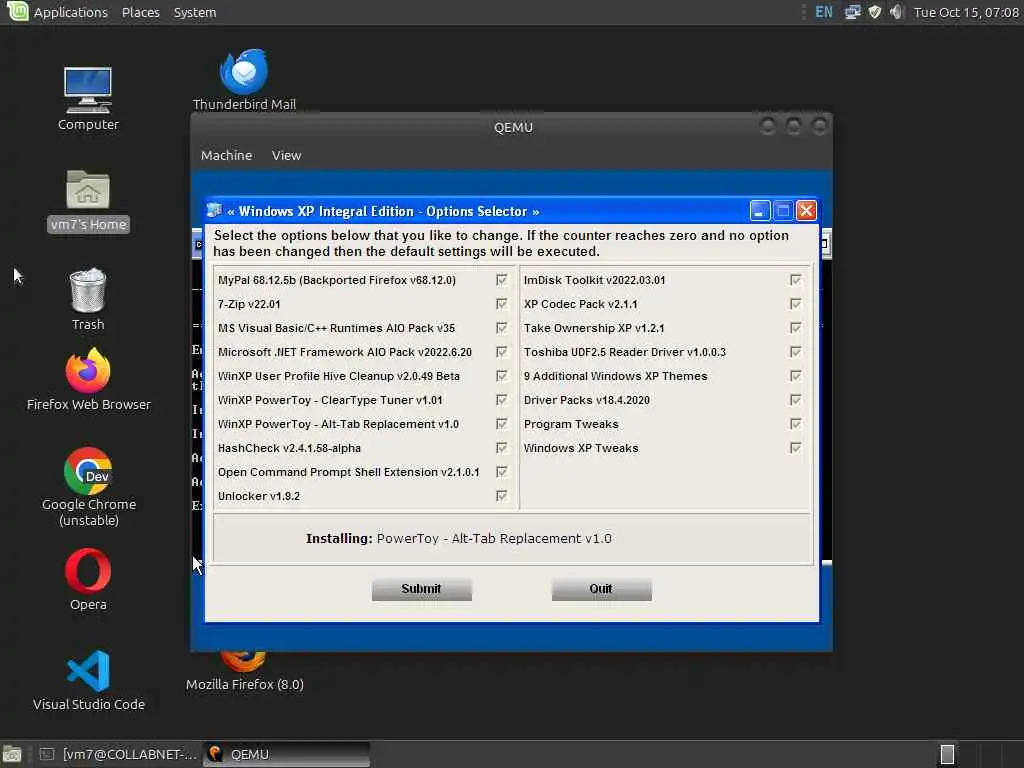This screenshot has height=768, width=1024.
Task: Toggle the Windows XP Tweaks checkbox
Action: point(795,448)
